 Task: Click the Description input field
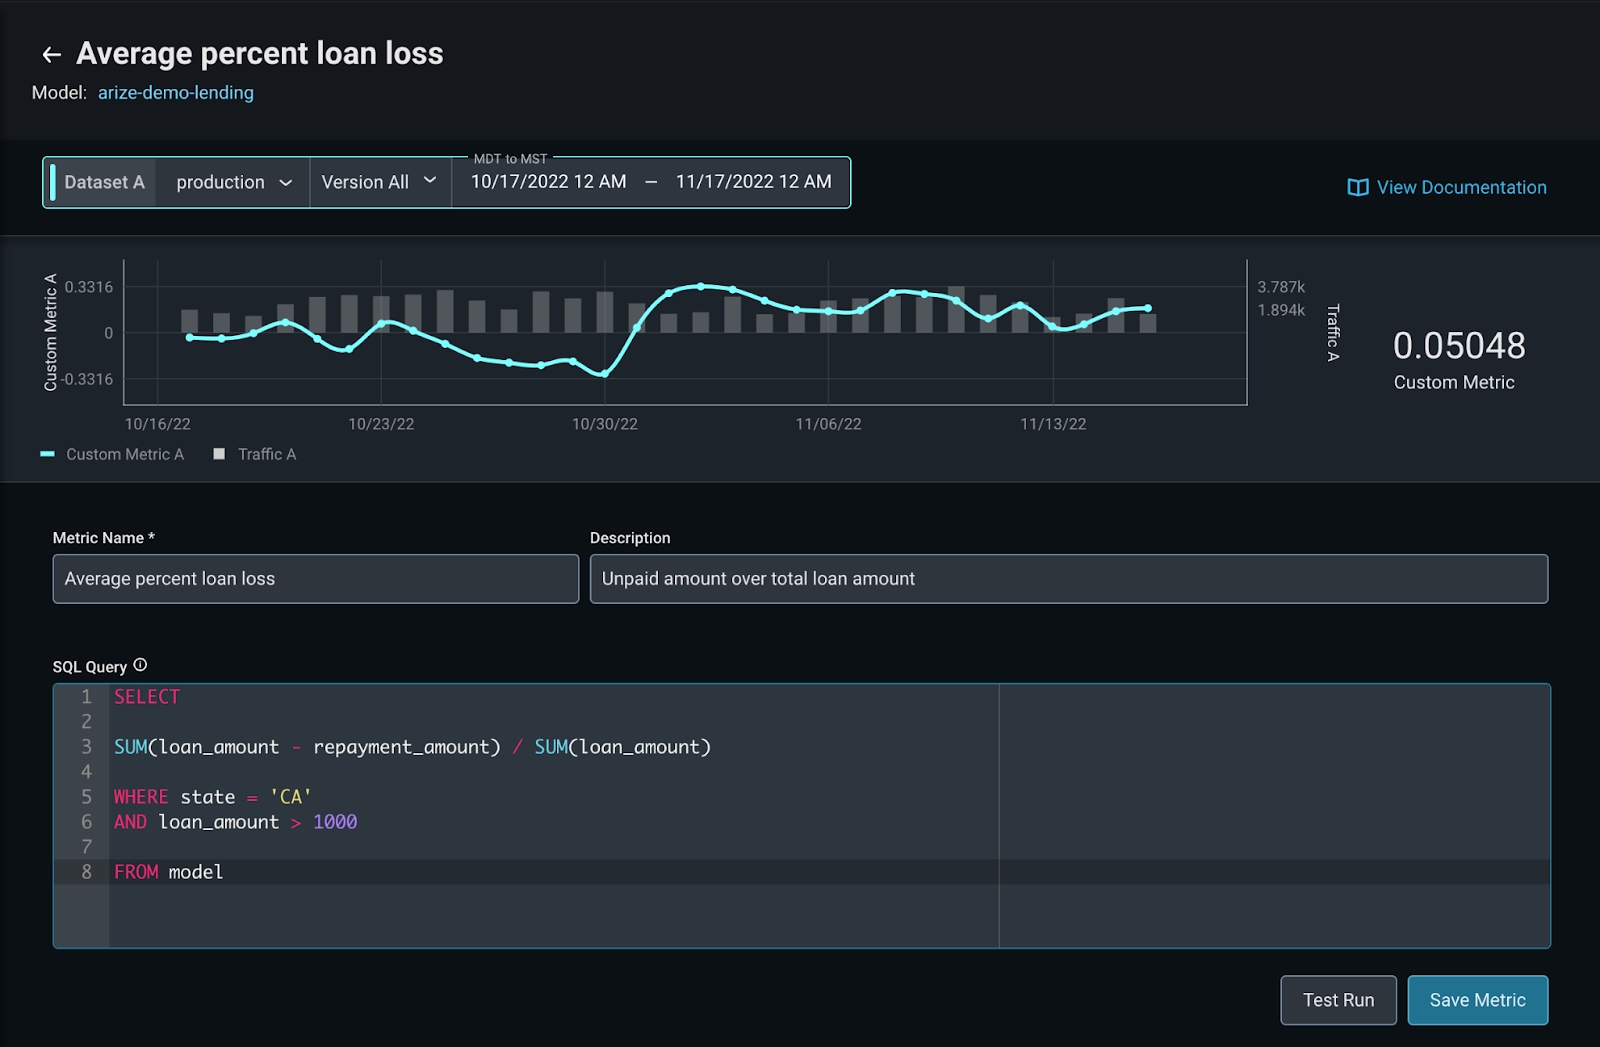[x=1068, y=579]
